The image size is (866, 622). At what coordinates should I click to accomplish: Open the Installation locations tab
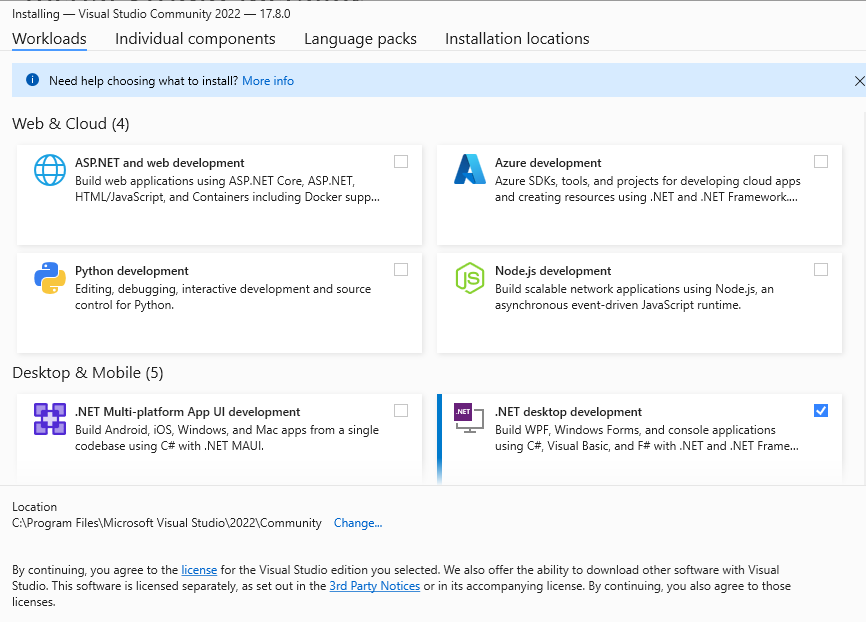[517, 39]
